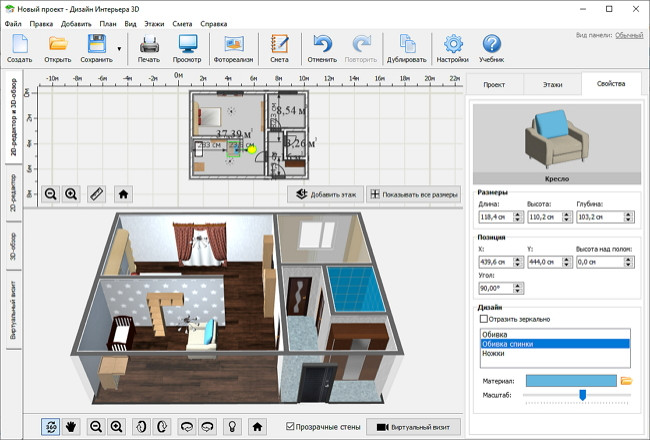Image resolution: width=650 pixels, height=440 pixels.
Task: Switch to the Проект tab
Action: pyautogui.click(x=494, y=85)
